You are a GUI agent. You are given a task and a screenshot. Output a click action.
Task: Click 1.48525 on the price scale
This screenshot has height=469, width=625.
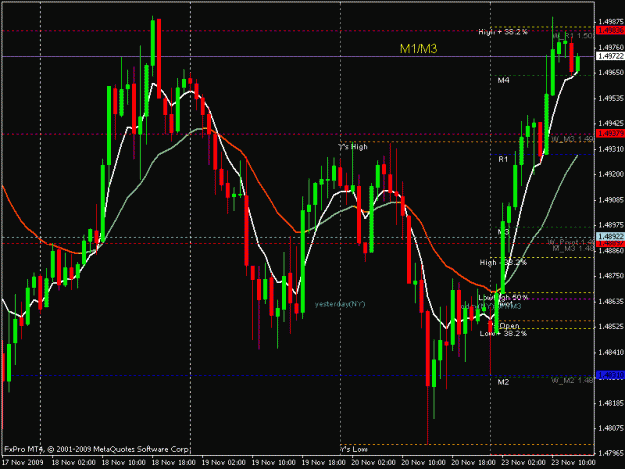[x=611, y=327]
